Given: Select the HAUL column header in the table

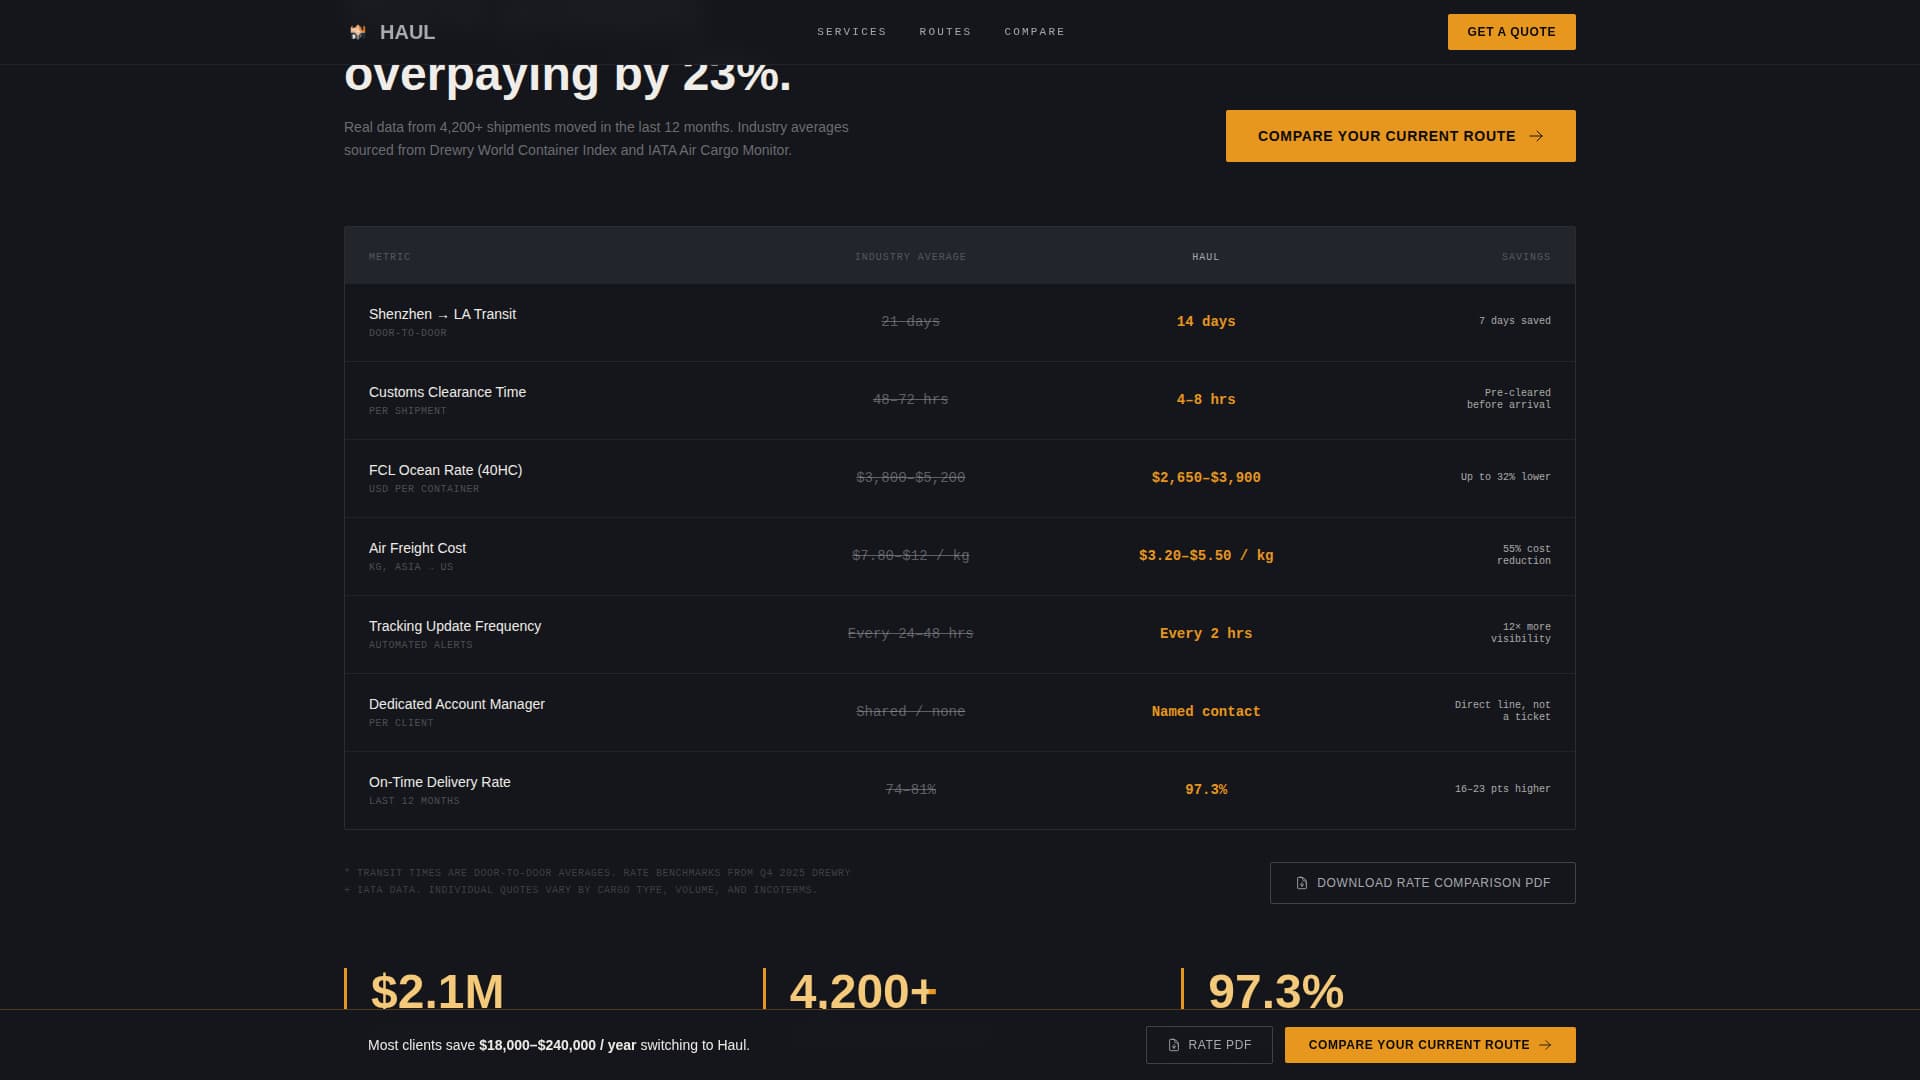Looking at the screenshot, I should (x=1205, y=257).
